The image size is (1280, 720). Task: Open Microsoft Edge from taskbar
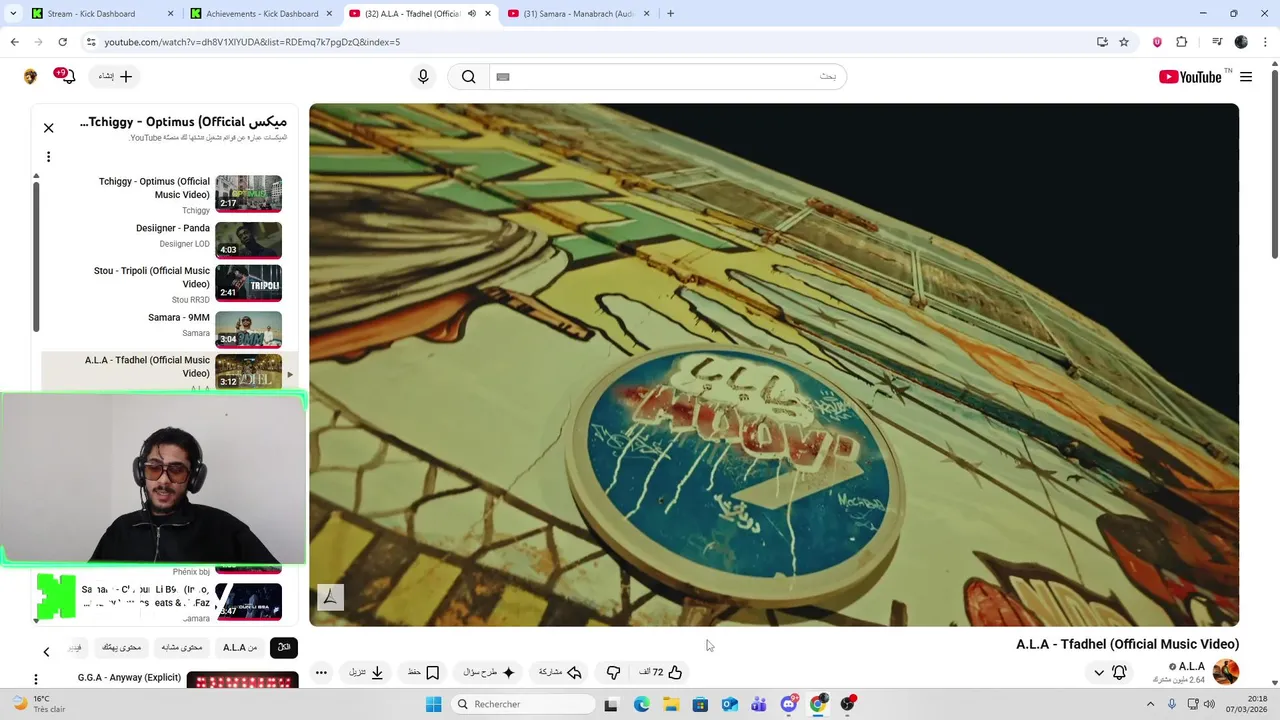click(x=641, y=704)
